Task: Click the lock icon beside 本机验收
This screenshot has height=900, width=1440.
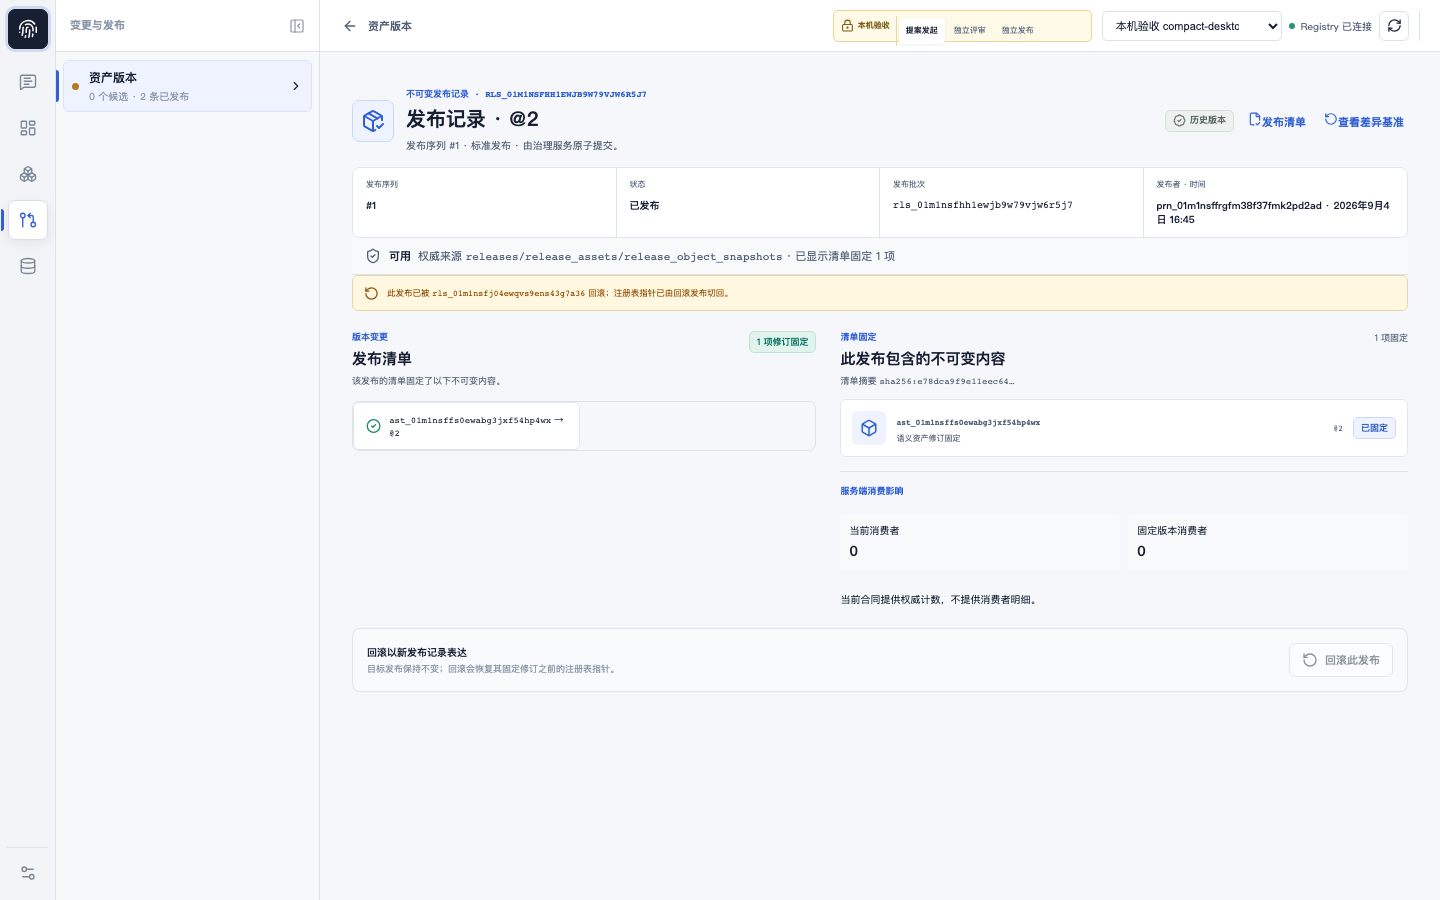Action: [x=847, y=26]
